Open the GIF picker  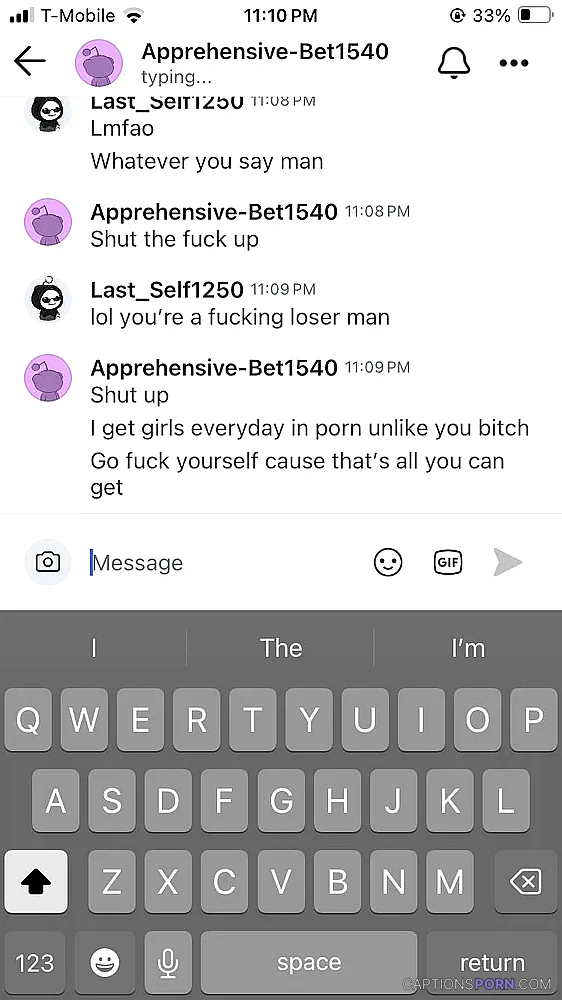[x=448, y=562]
